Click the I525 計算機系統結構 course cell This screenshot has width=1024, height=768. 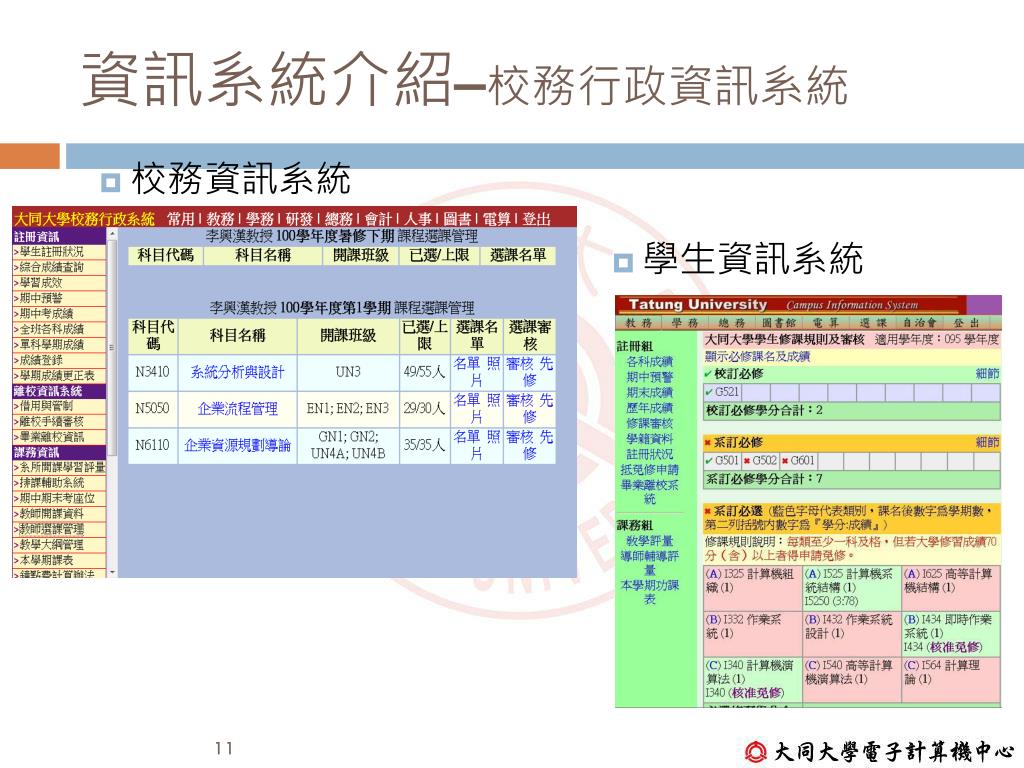click(852, 587)
